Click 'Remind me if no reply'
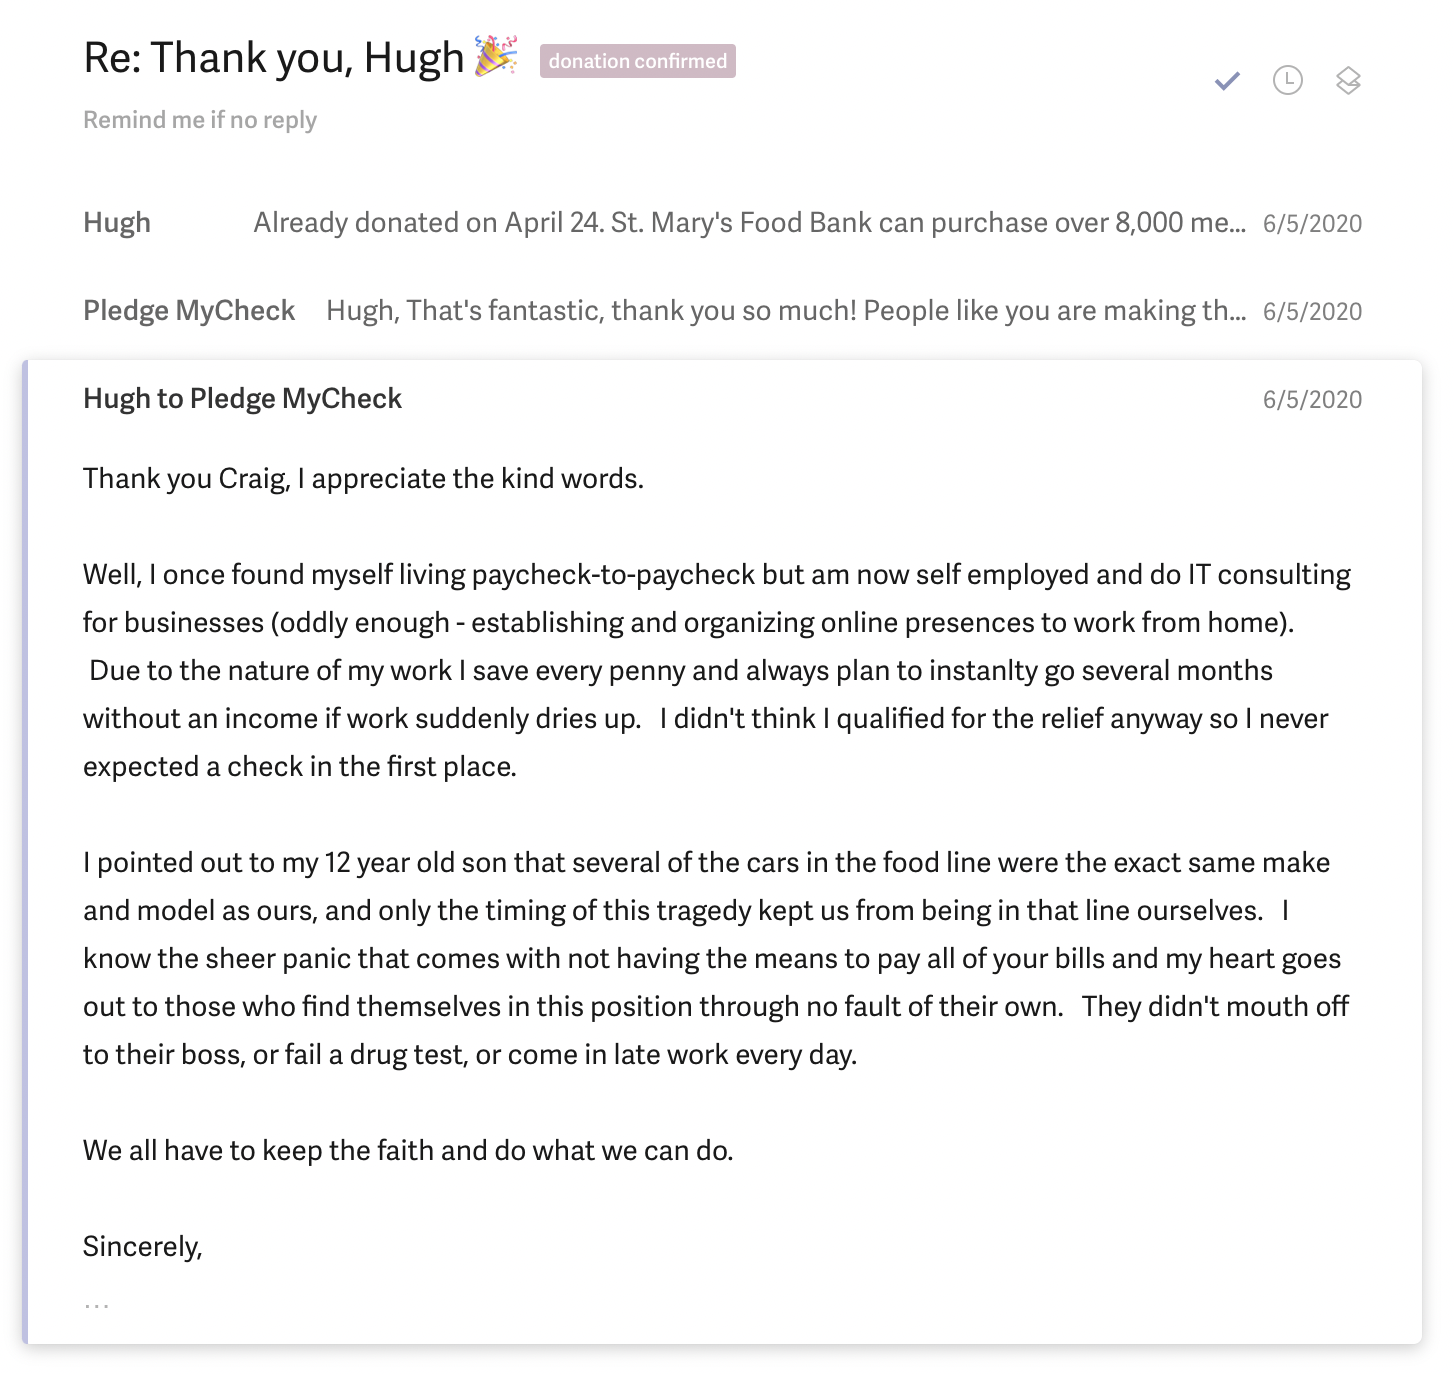 coord(200,120)
